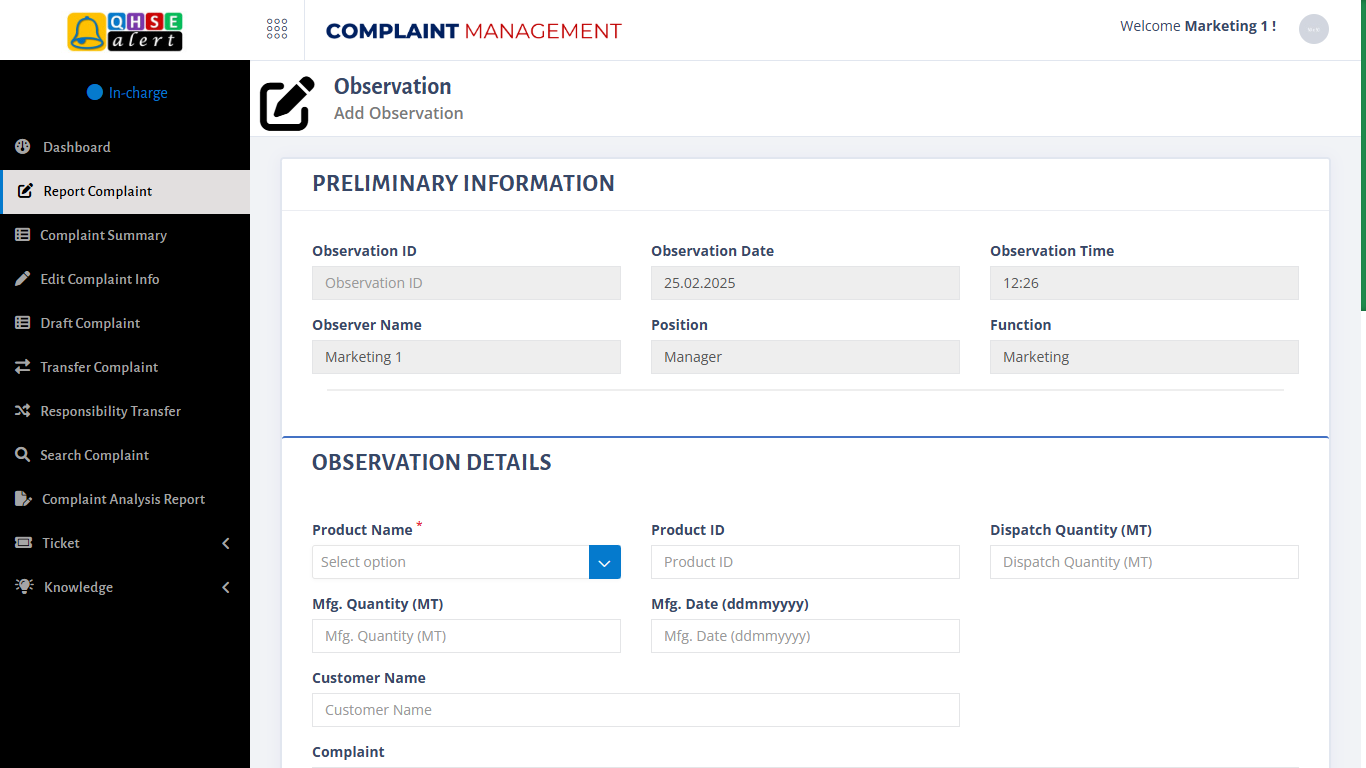
Task: Click the Ticket icon in the sidebar
Action: (22, 543)
